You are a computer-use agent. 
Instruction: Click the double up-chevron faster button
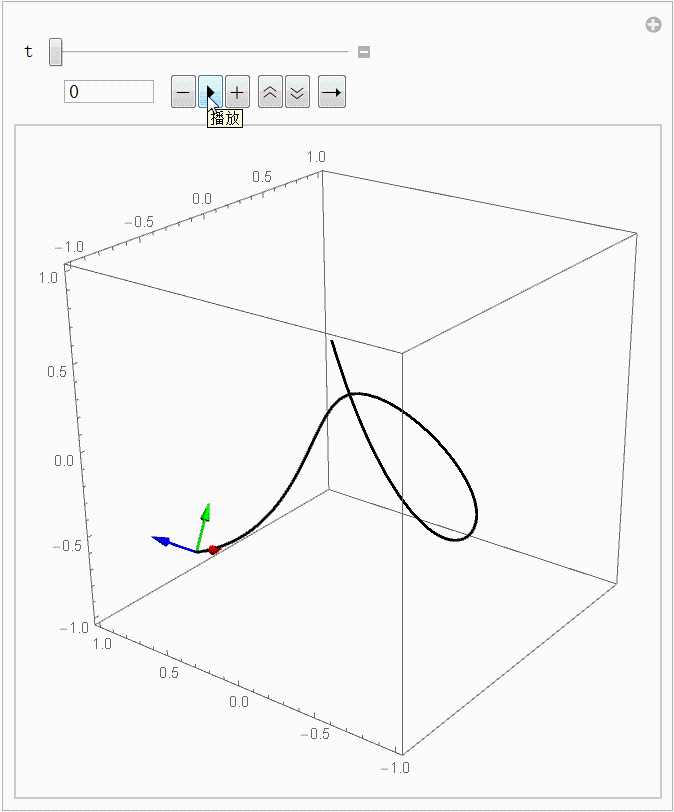(x=270, y=92)
